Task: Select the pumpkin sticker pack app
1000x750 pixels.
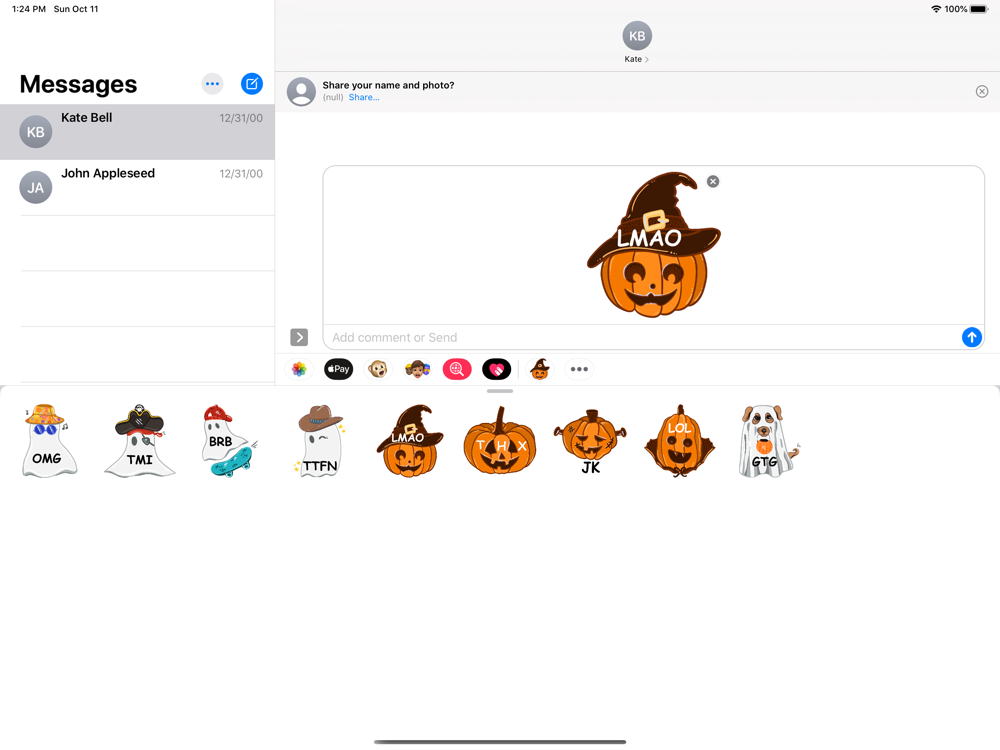Action: [540, 369]
